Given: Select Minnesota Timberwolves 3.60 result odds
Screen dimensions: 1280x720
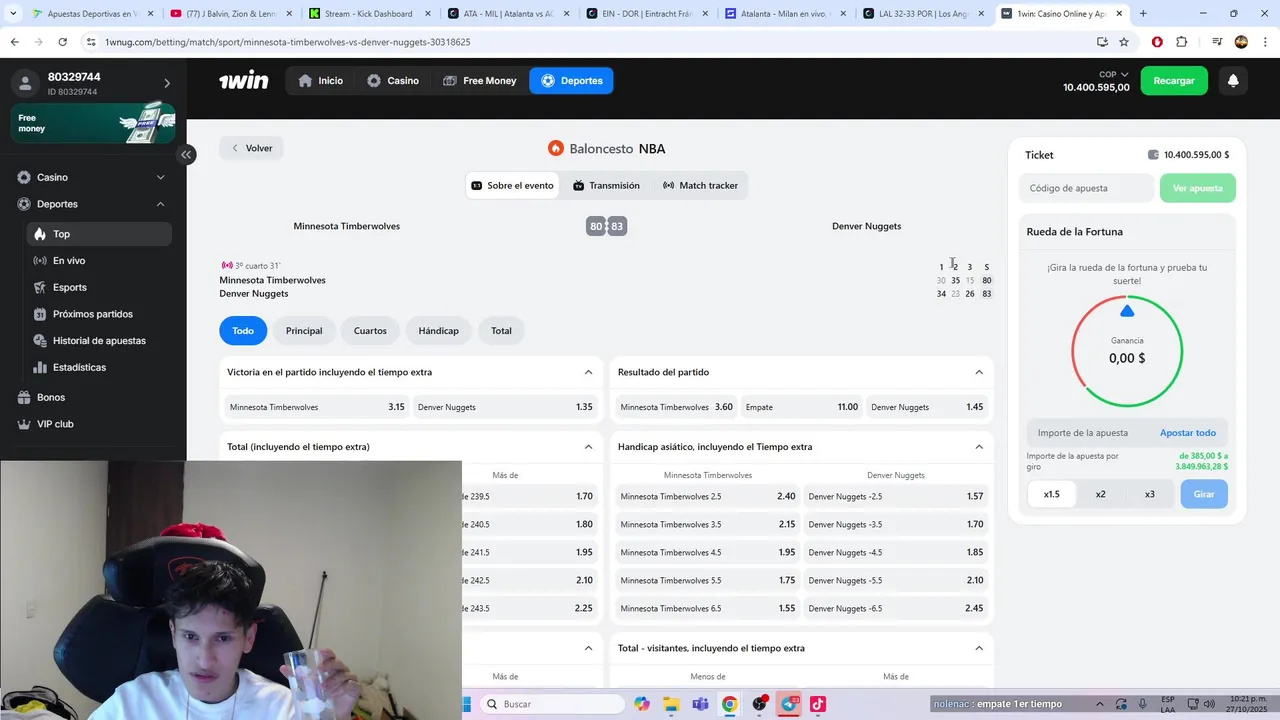Looking at the screenshot, I should coord(676,407).
